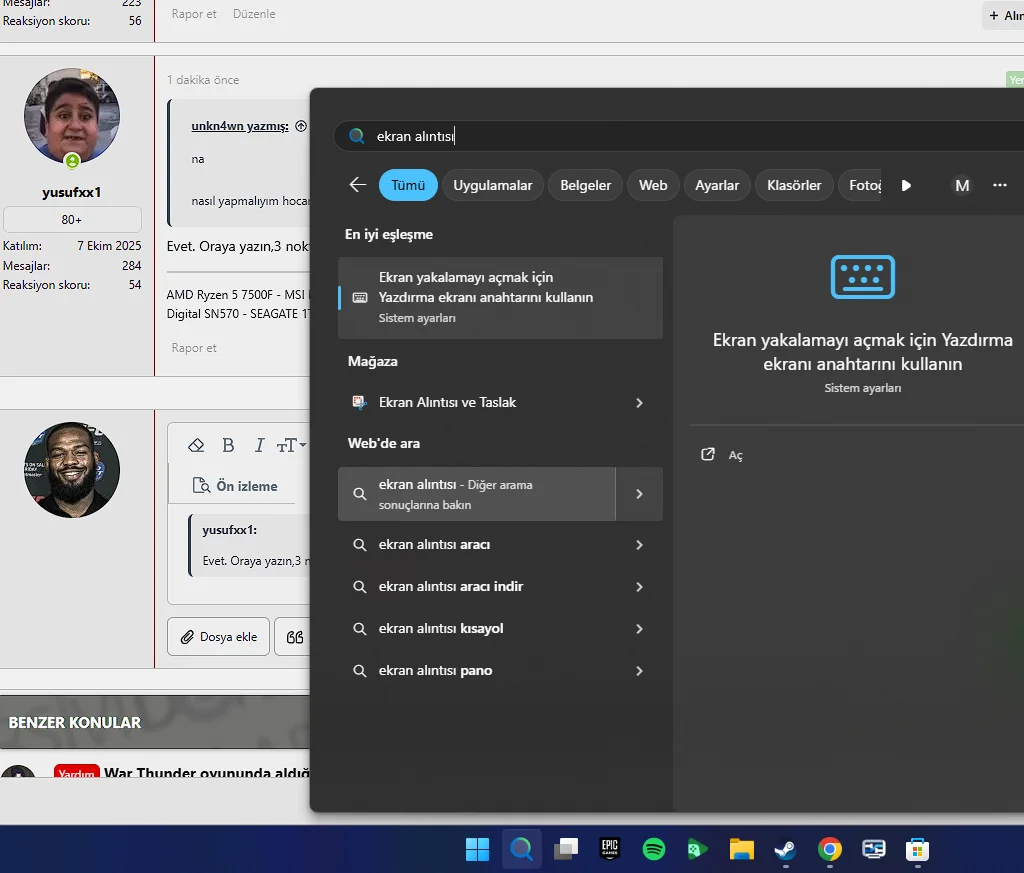Click the Windows Start button
Viewport: 1024px width, 873px height.
click(x=477, y=850)
